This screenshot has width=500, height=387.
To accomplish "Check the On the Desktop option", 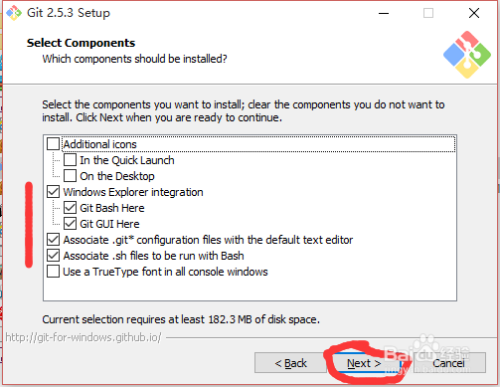I will [x=70, y=176].
